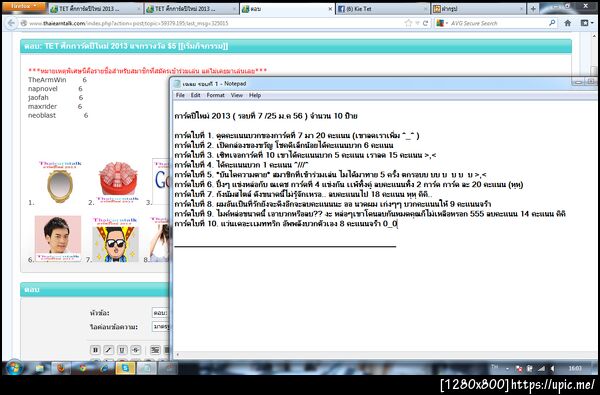This screenshot has height=395, width=600.
Task: Click the AVG Secure Search field
Action: tap(497, 23)
